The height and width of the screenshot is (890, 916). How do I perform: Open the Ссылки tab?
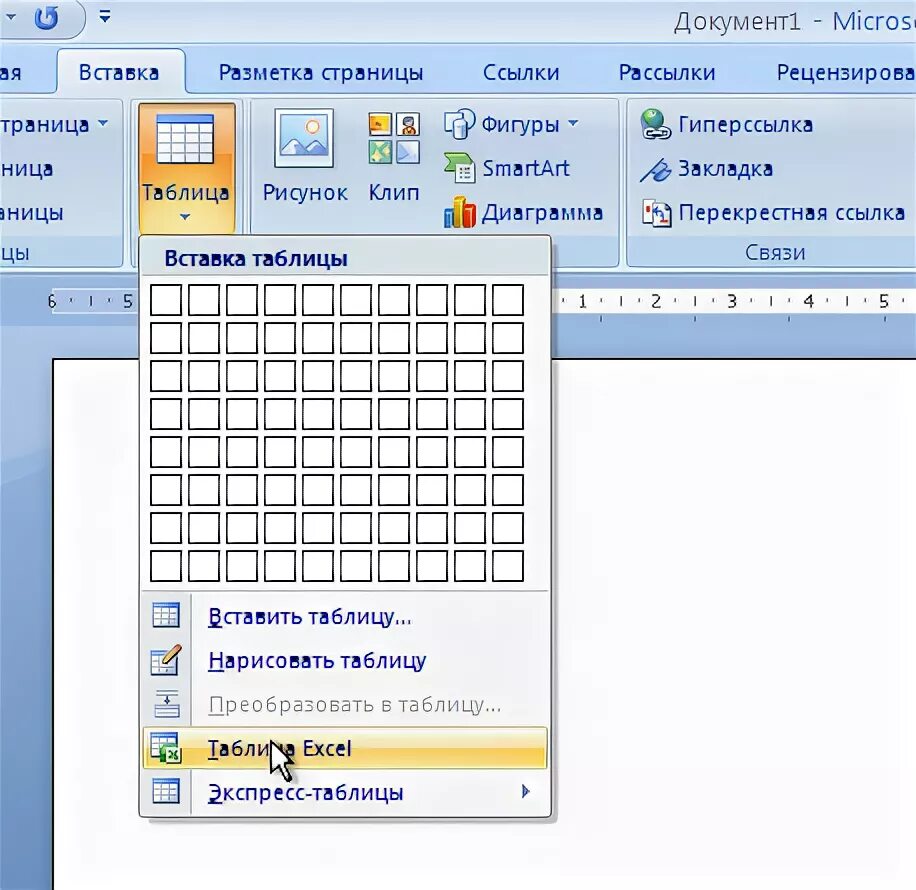521,72
